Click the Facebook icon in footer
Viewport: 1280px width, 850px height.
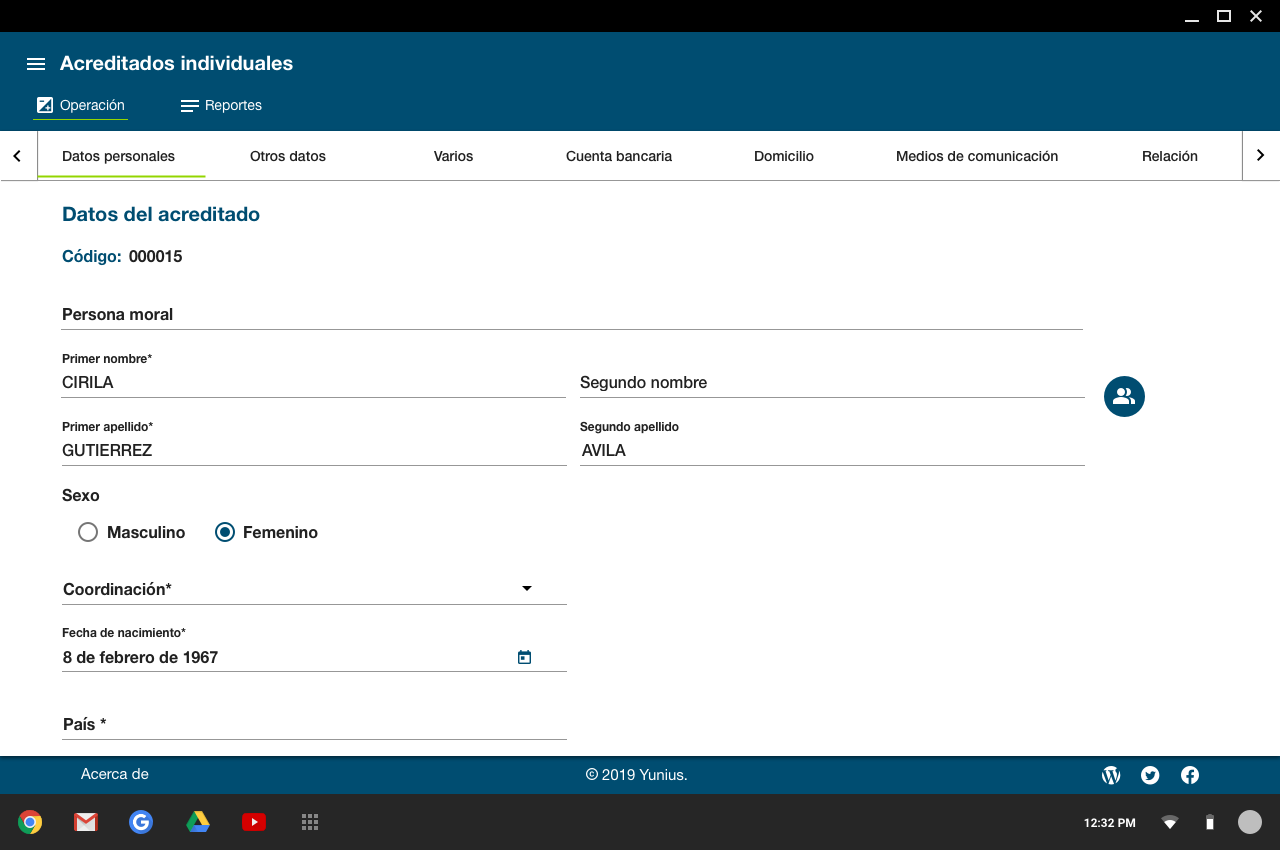(x=1190, y=775)
